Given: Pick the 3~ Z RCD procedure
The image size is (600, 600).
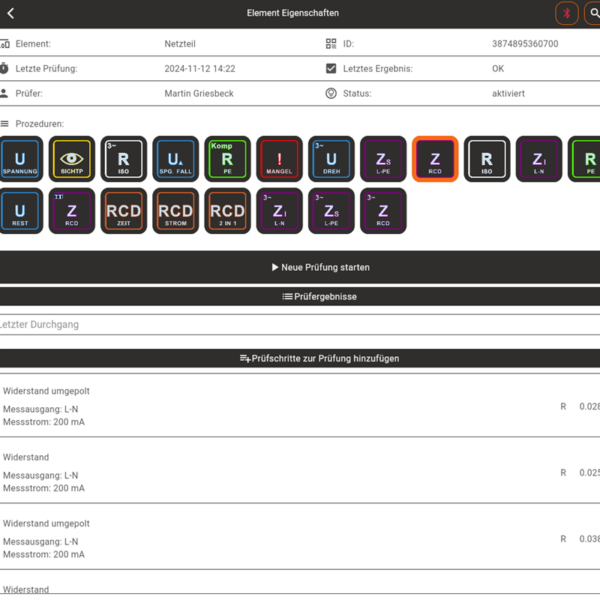Looking at the screenshot, I should [x=383, y=211].
